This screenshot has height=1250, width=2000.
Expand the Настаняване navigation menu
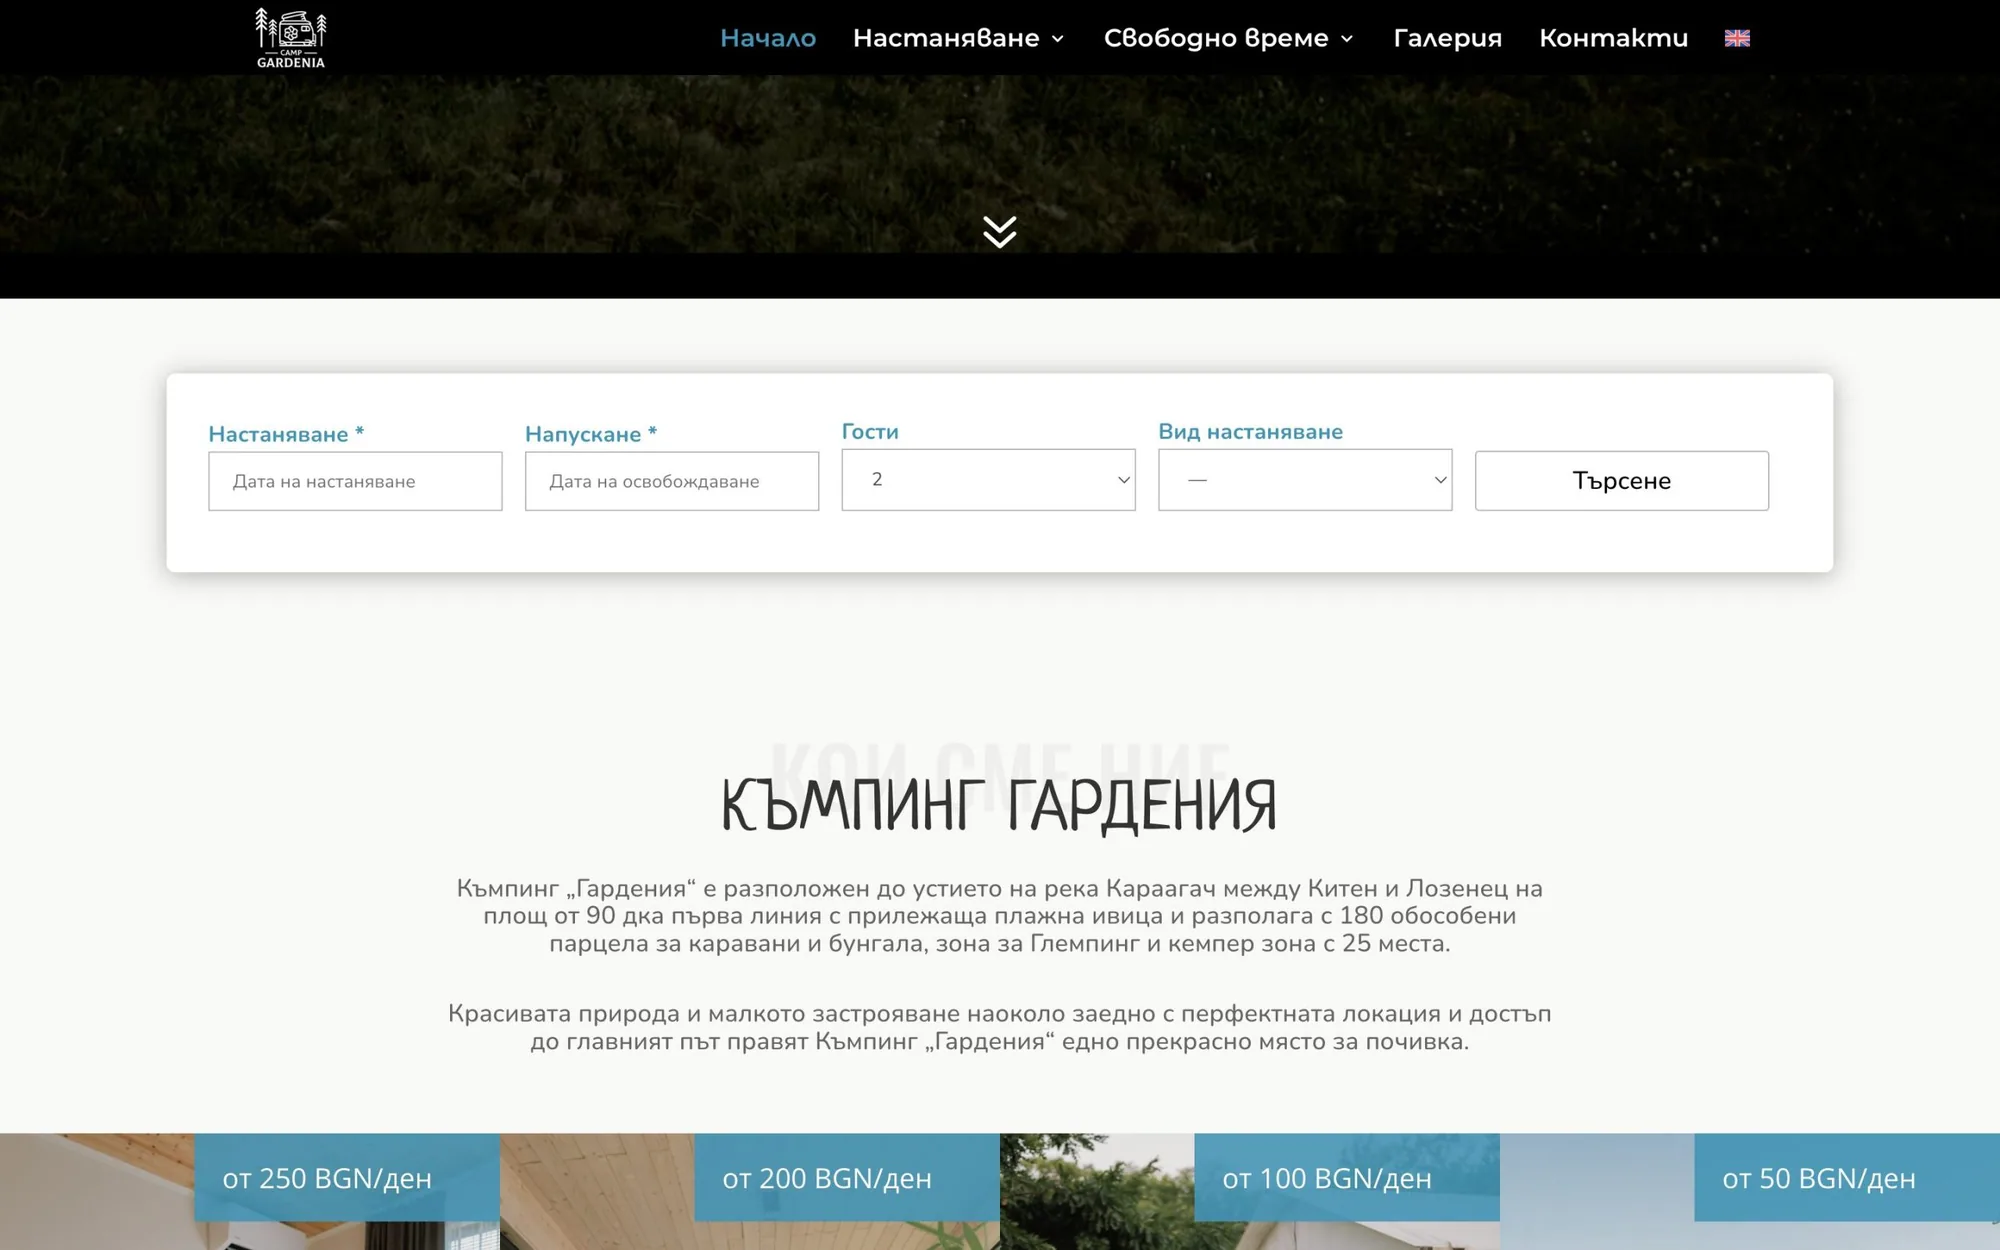[959, 38]
